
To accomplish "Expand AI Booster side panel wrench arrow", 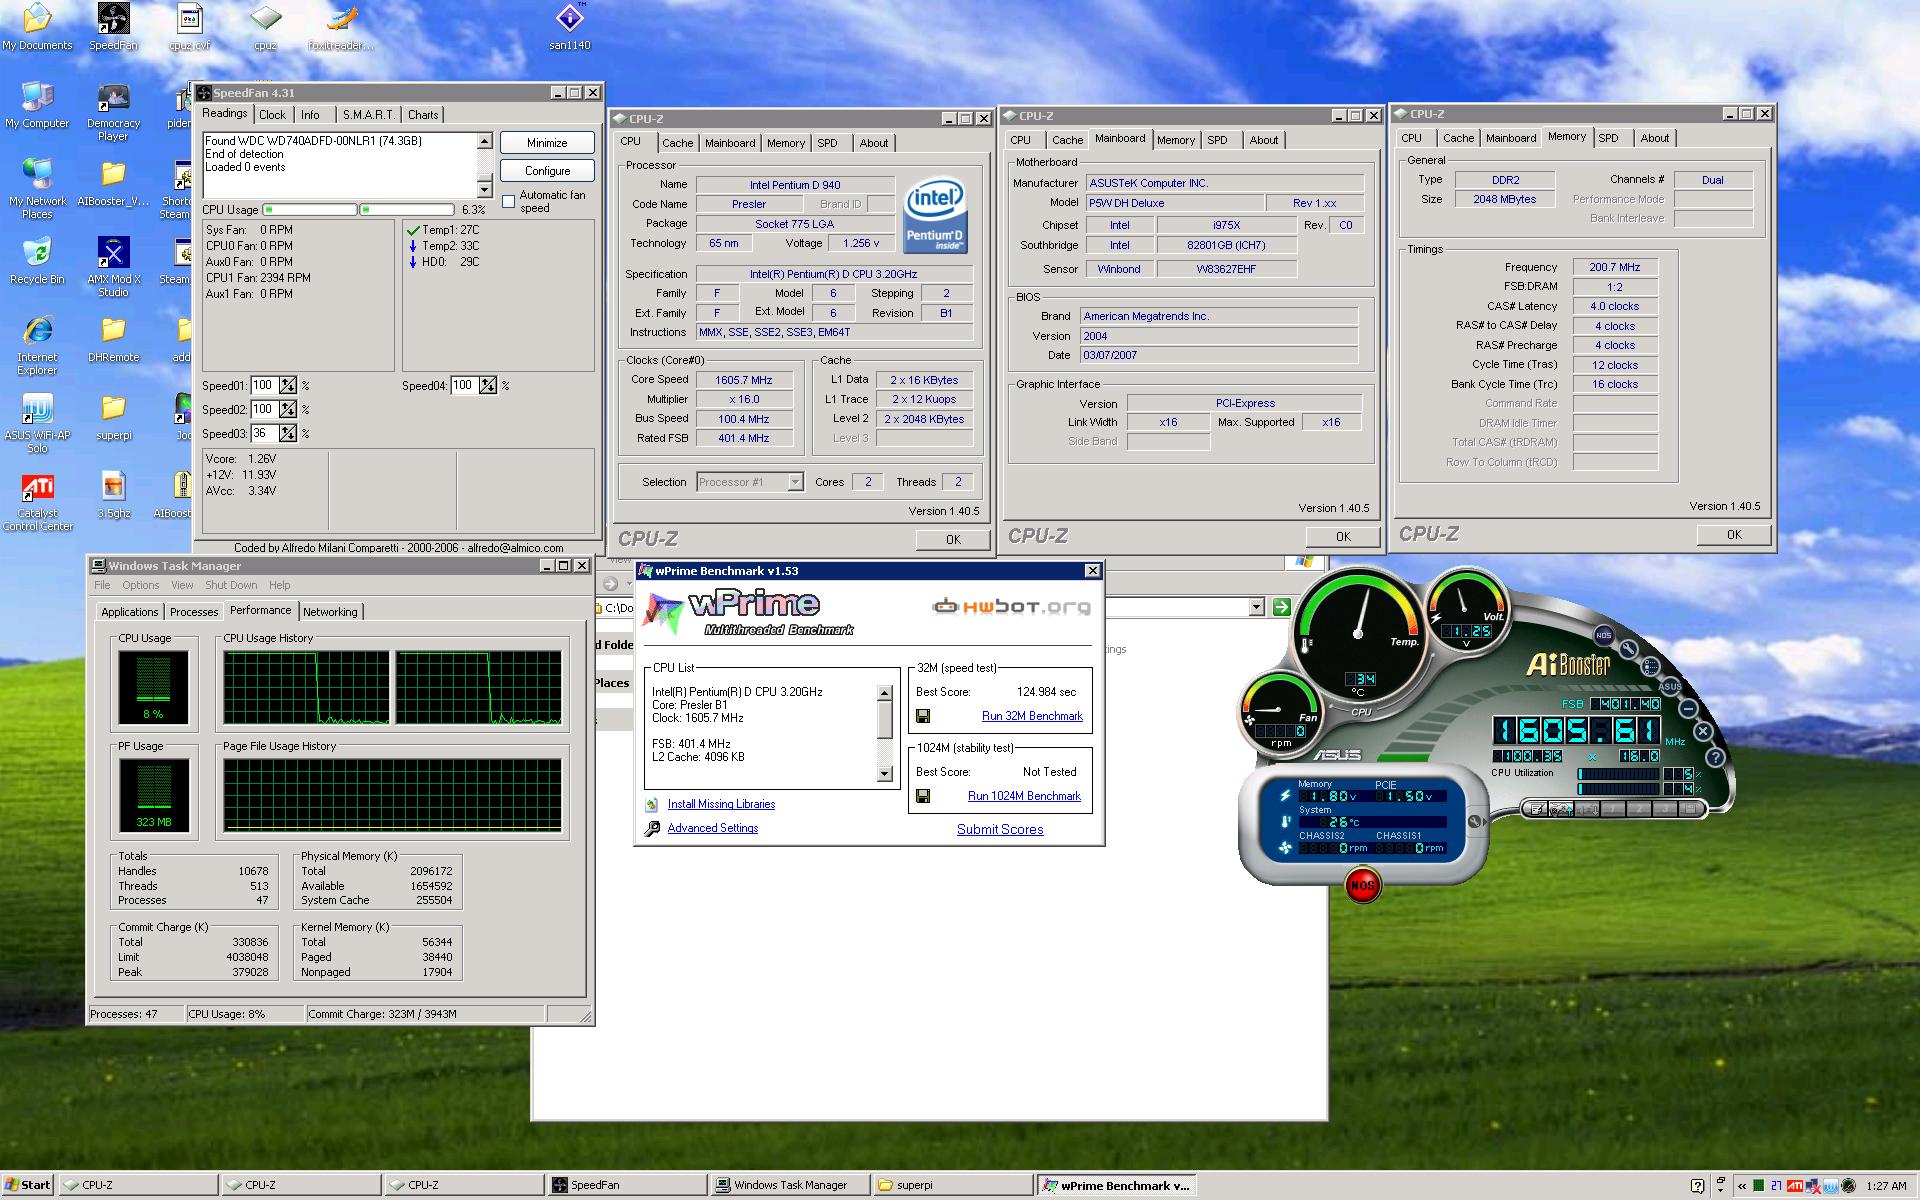I will point(1477,822).
